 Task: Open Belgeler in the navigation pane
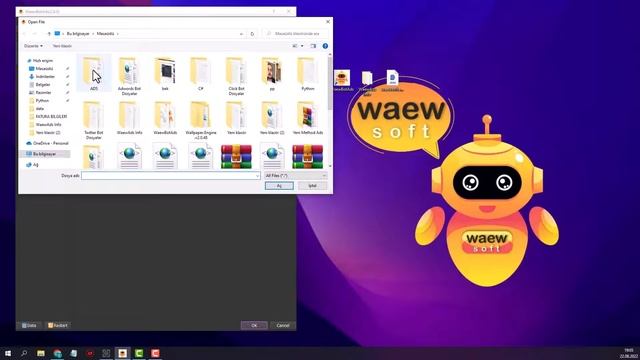40,84
